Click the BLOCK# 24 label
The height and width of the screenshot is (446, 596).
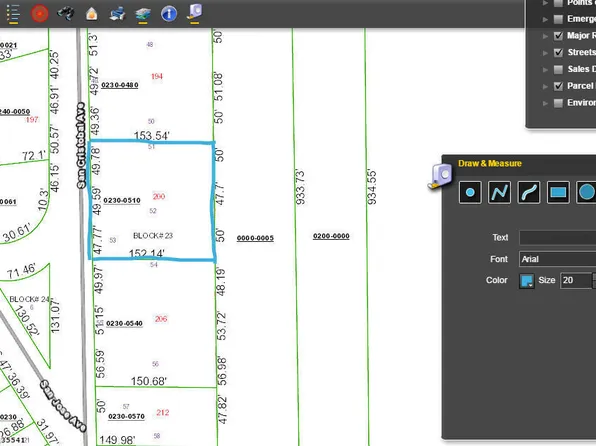coord(30,299)
